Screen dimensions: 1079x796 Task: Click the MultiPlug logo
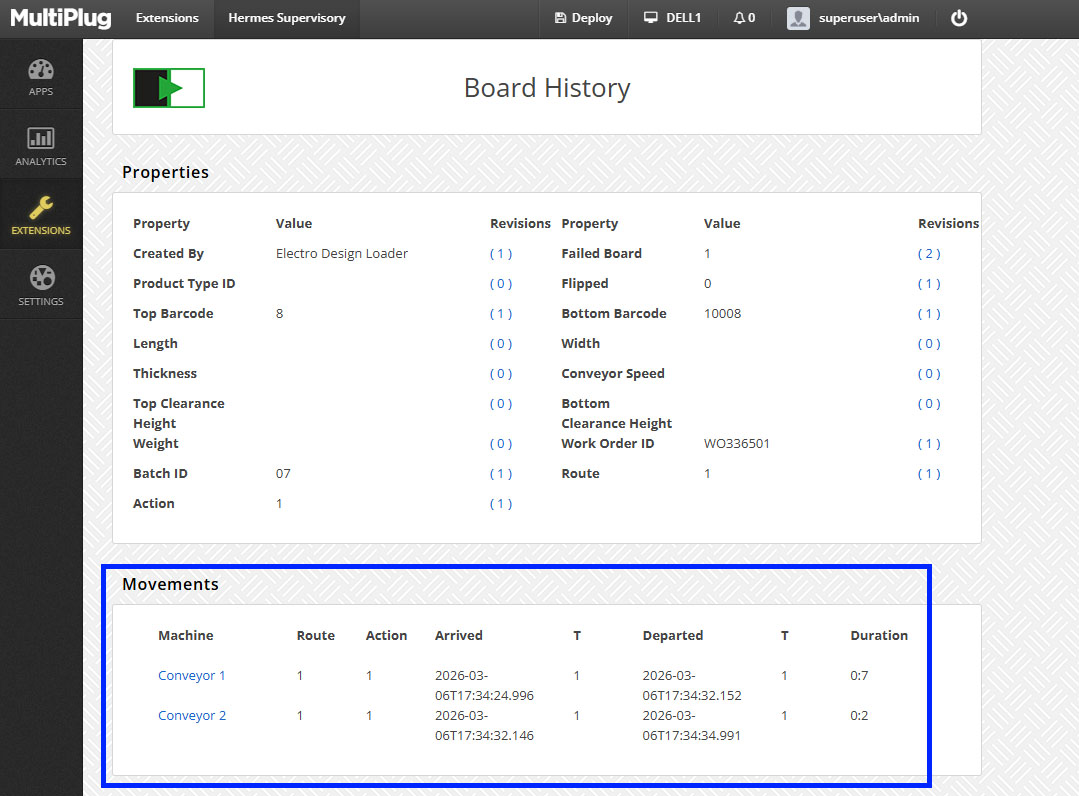click(61, 18)
